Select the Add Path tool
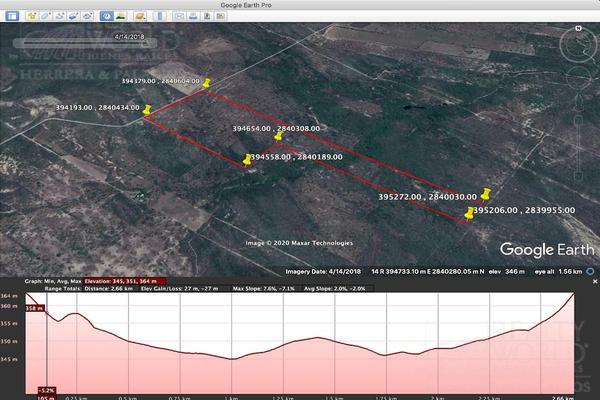Image resolution: width=600 pixels, height=400 pixels. (x=60, y=16)
